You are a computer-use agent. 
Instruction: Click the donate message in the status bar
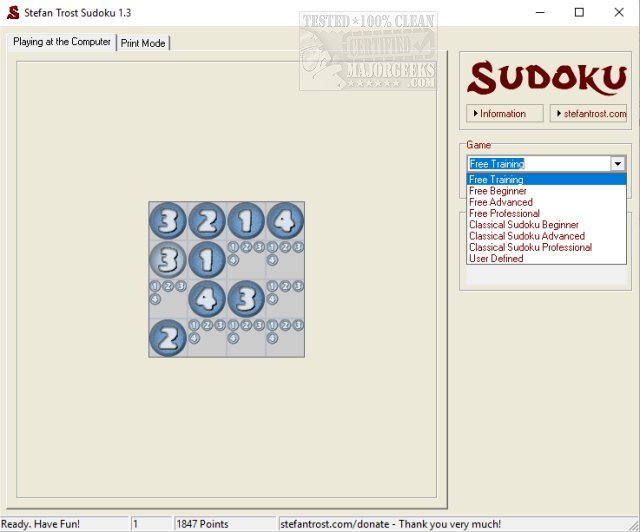[x=390, y=524]
